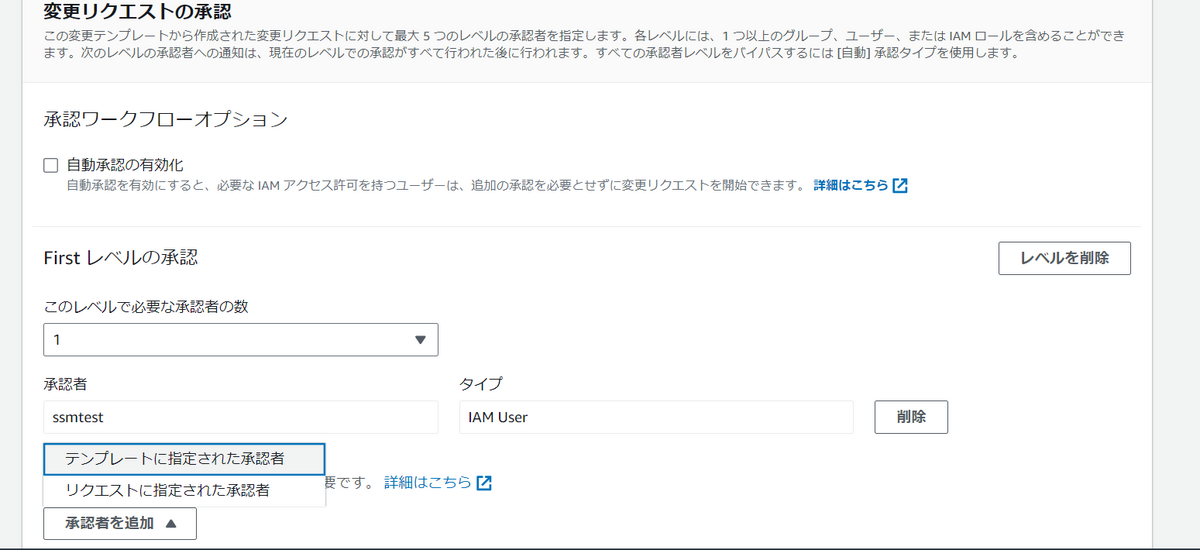Click the IAM User type field

pos(656,417)
